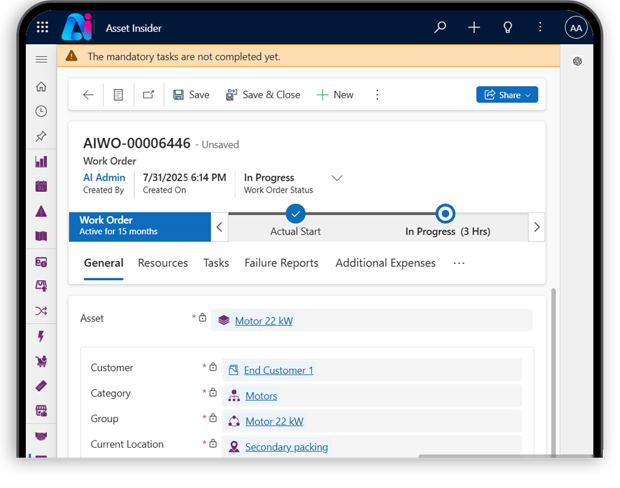Click the Work Order process flow header
The width and height of the screenshot is (620, 488).
(140, 227)
